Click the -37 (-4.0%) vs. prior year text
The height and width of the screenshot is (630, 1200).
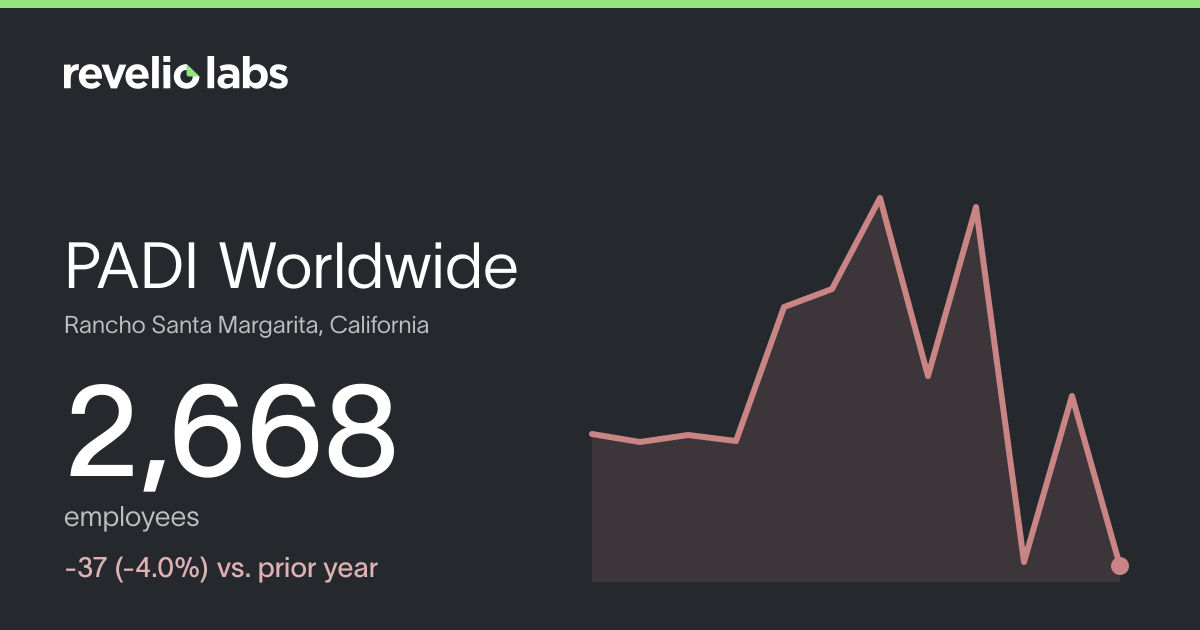(221, 569)
